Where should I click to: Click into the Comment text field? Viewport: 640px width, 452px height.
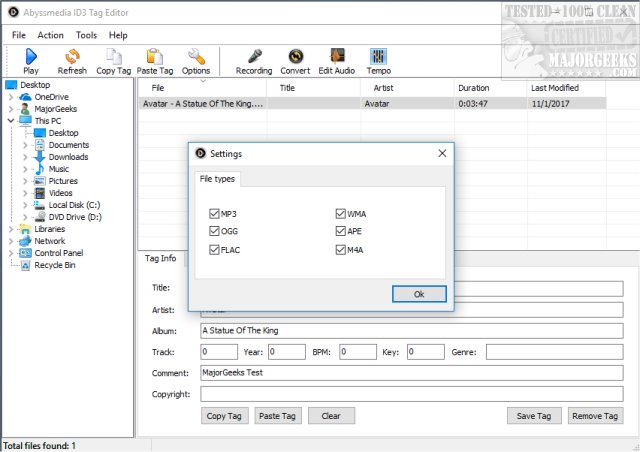coord(411,373)
